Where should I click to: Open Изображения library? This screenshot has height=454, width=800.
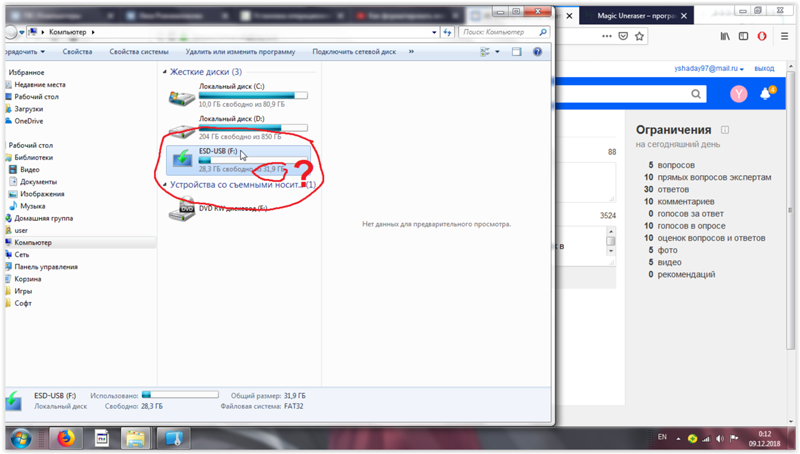point(42,194)
